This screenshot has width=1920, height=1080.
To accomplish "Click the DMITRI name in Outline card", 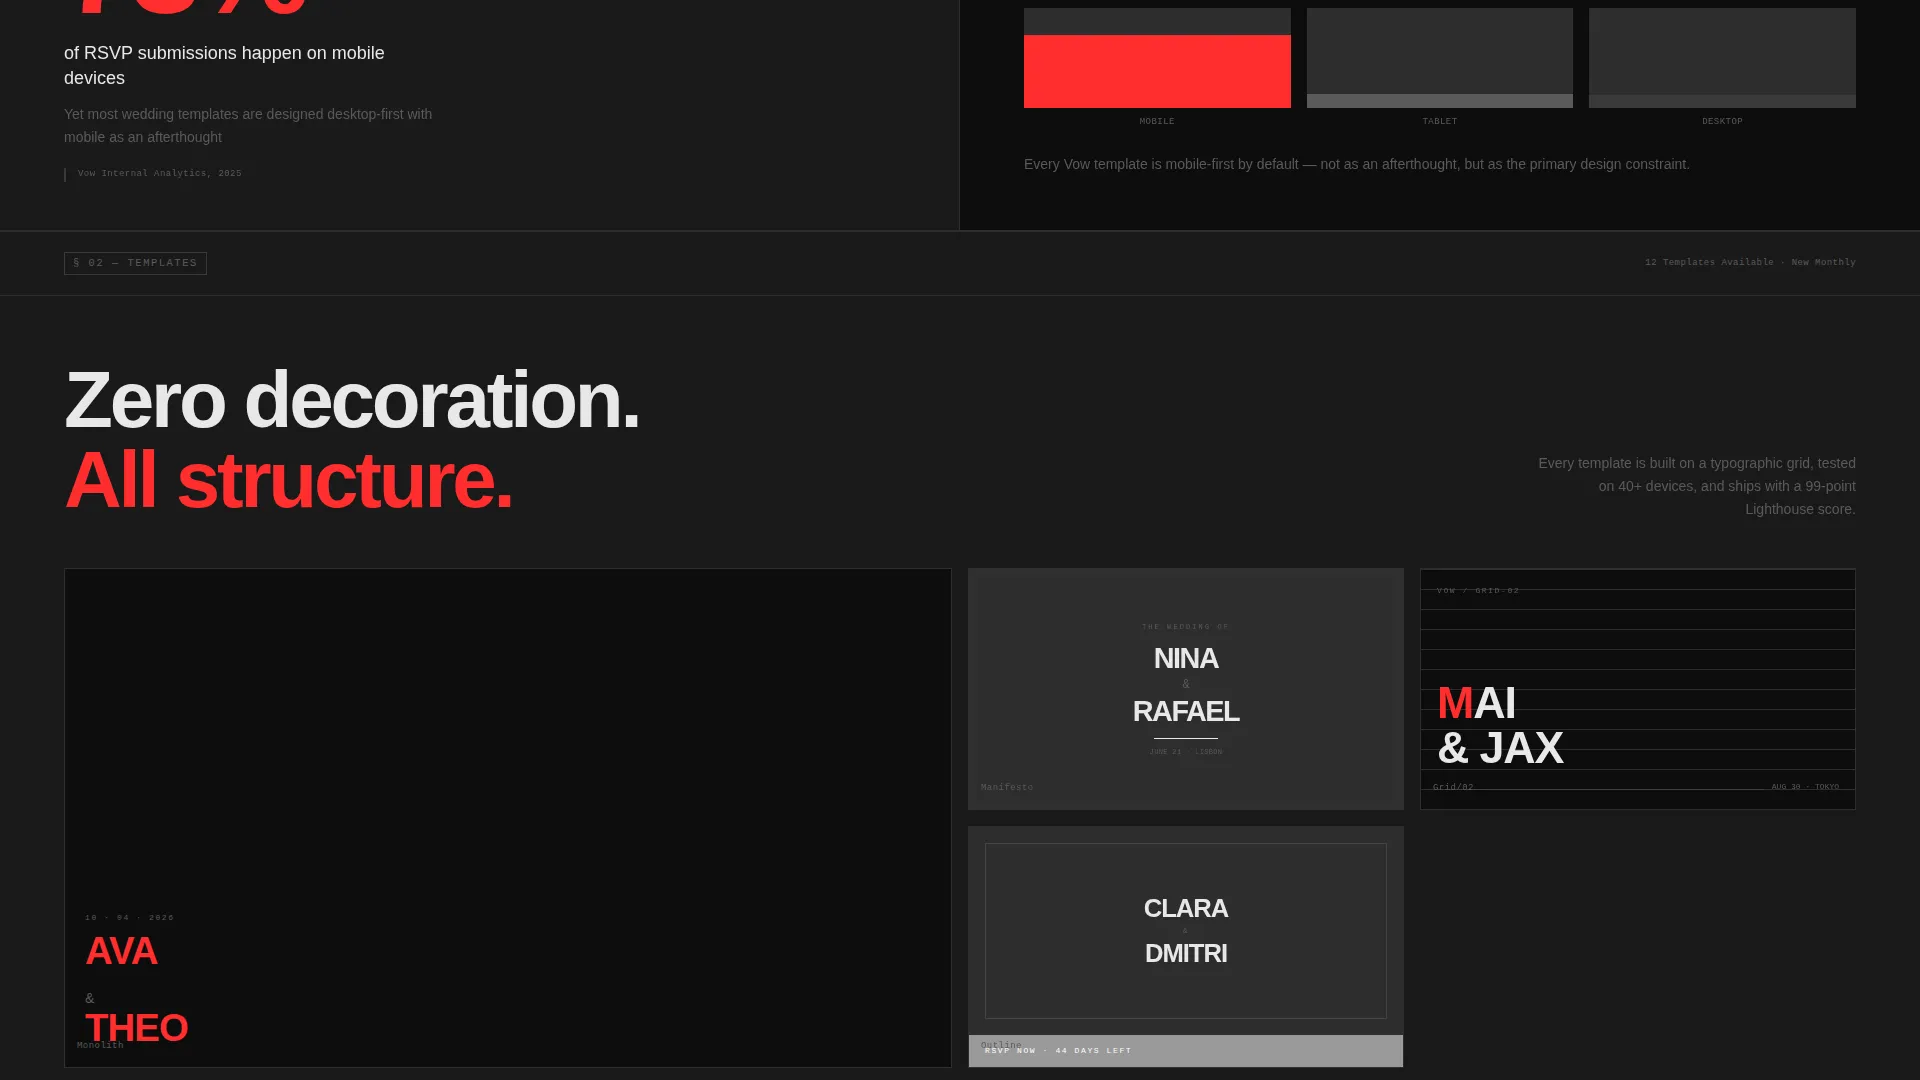I will tap(1186, 953).
